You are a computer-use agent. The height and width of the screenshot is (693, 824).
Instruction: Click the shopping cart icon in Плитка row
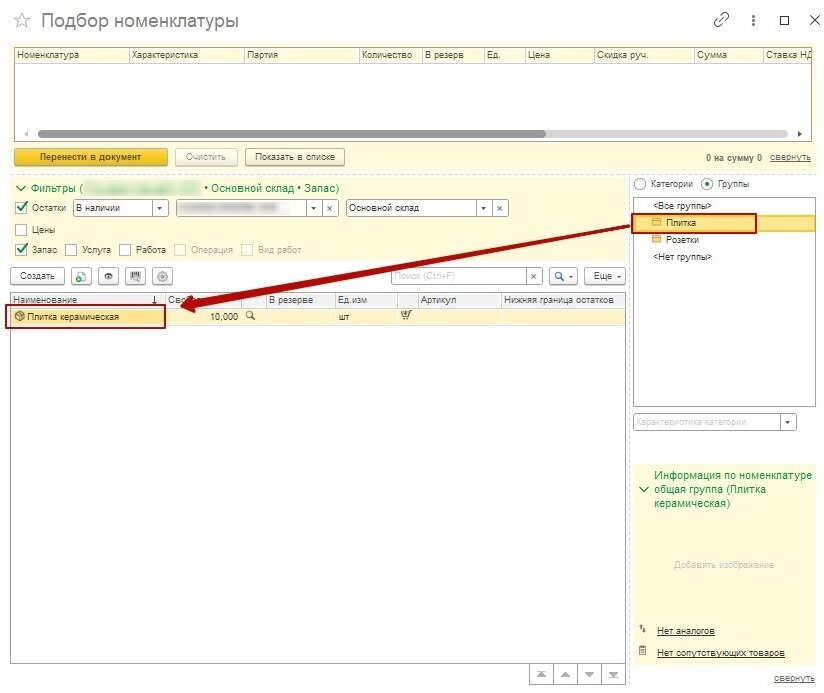pyautogui.click(x=406, y=316)
